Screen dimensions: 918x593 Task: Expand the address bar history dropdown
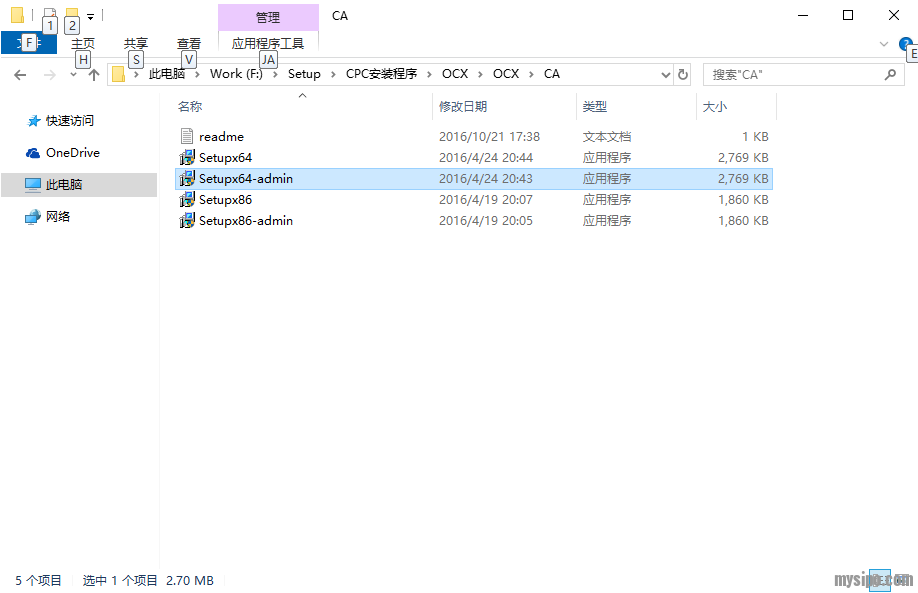666,74
